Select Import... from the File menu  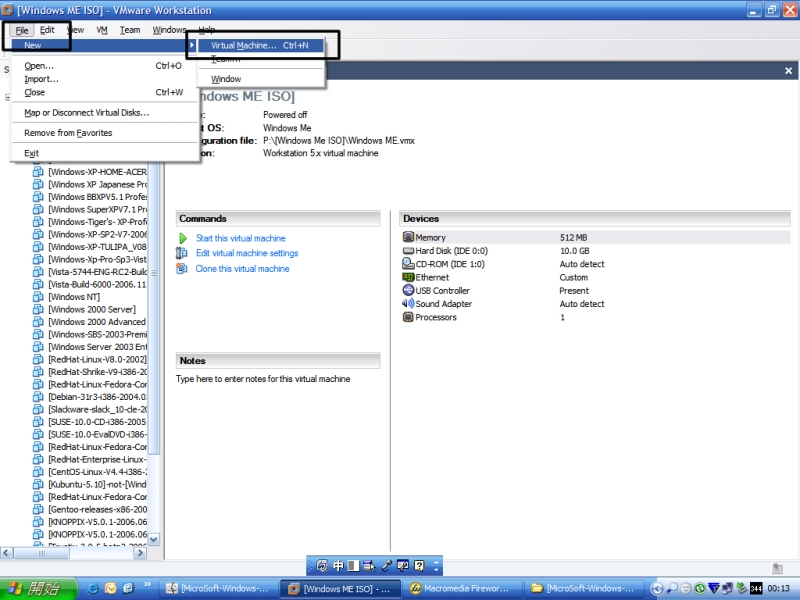[x=104, y=79]
